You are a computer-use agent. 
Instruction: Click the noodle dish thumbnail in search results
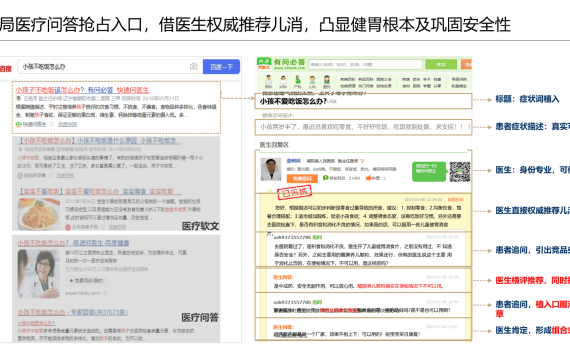point(39,214)
